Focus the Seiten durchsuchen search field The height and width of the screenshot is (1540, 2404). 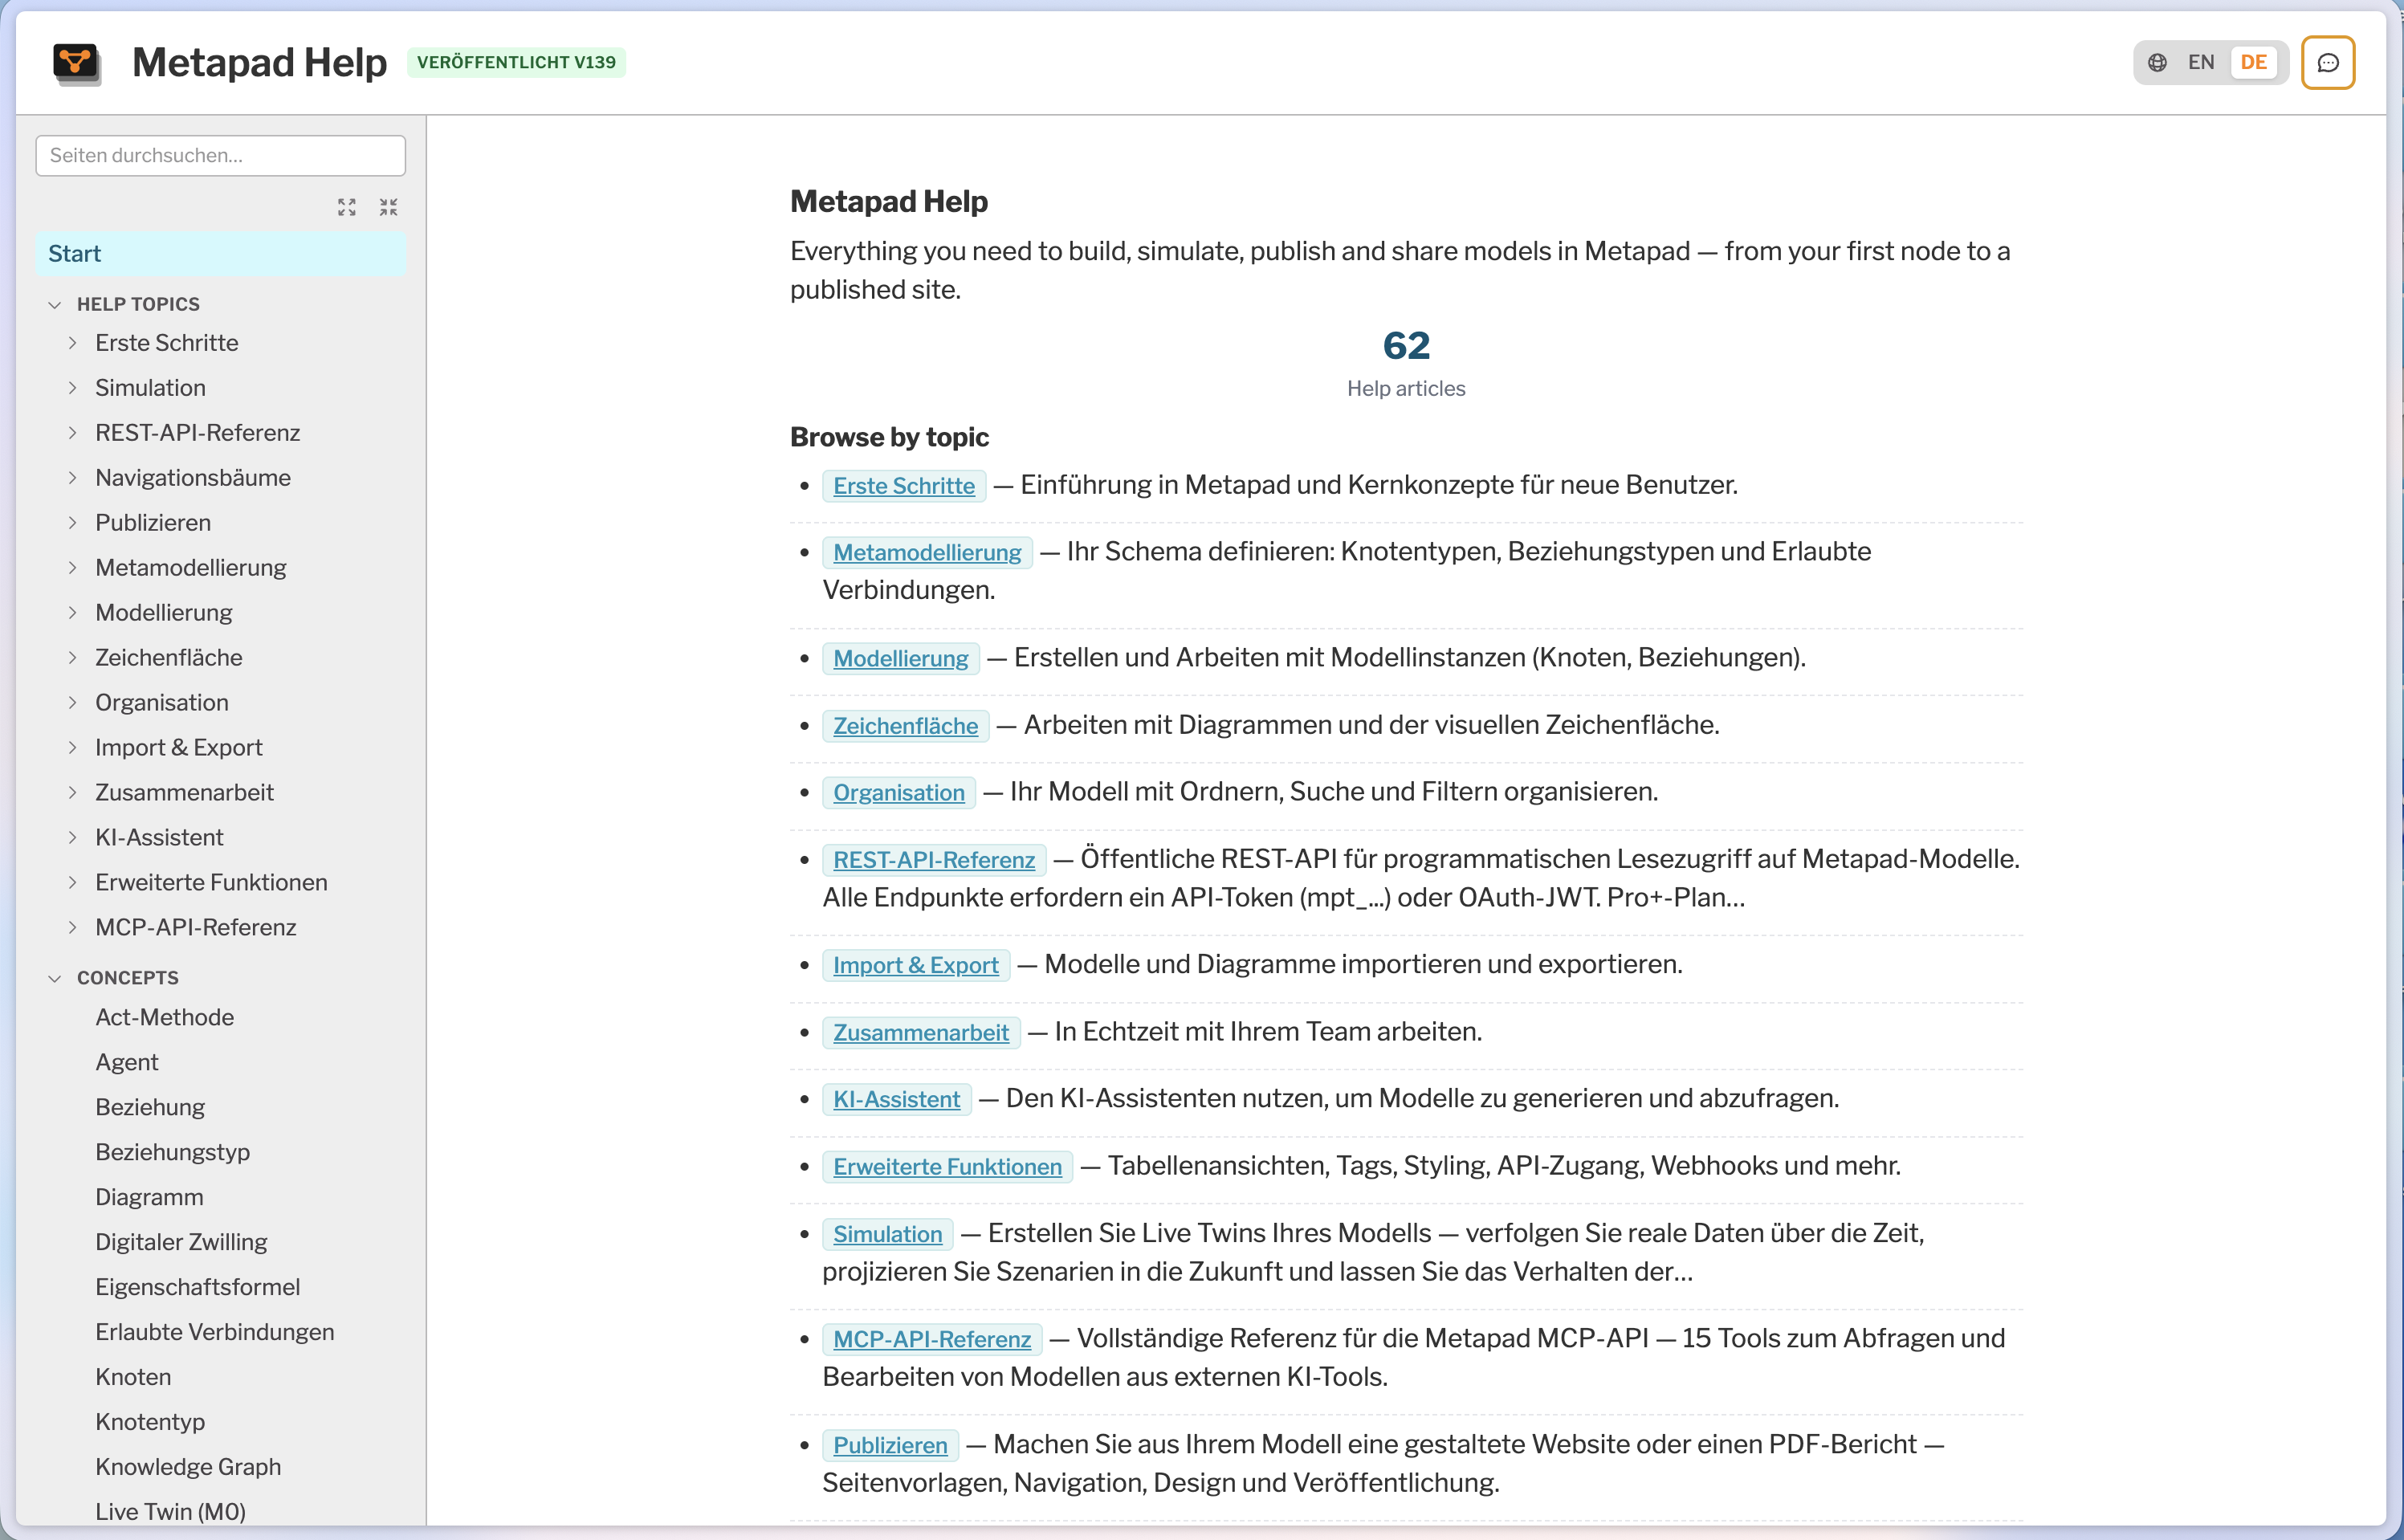tap(220, 155)
